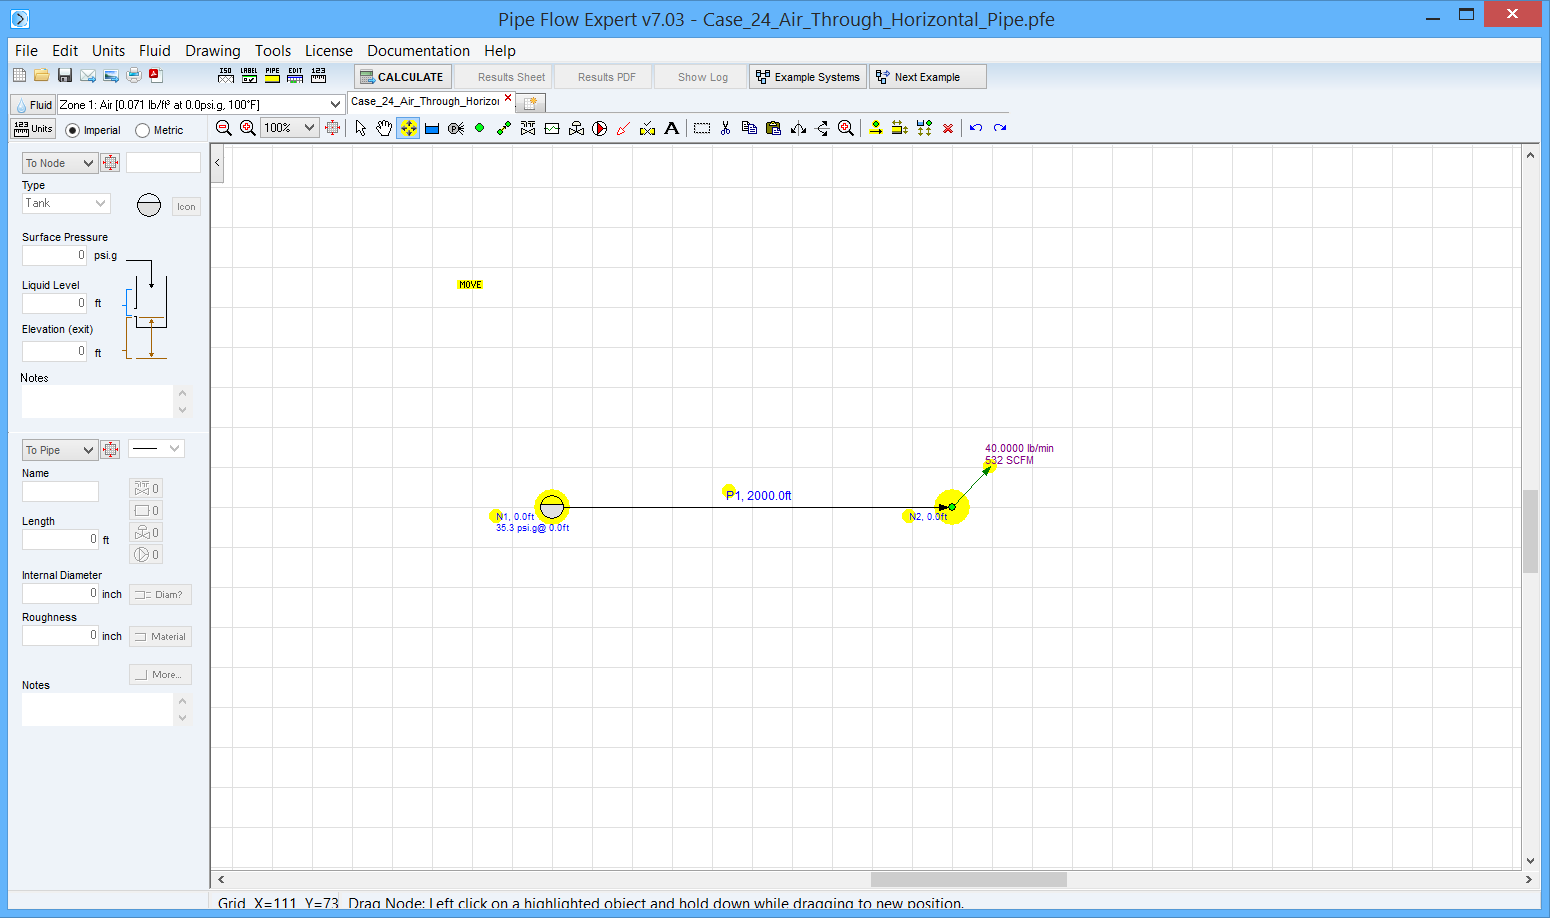This screenshot has height=918, width=1550.
Task: Switch to Case_24_Air_Through_Horizontal tab
Action: [425, 101]
